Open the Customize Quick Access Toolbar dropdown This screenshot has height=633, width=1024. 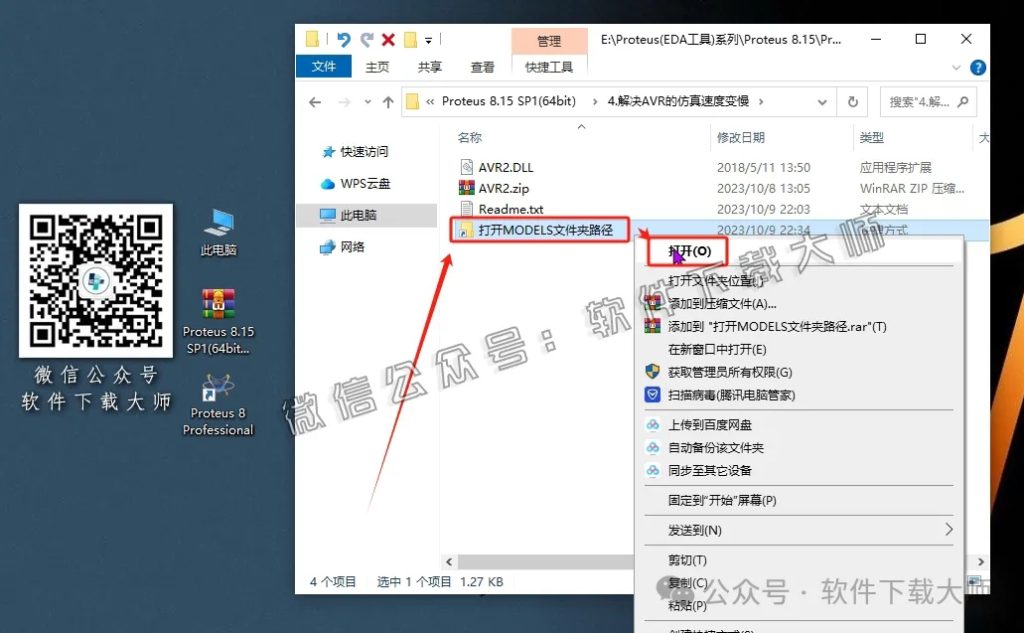(429, 39)
